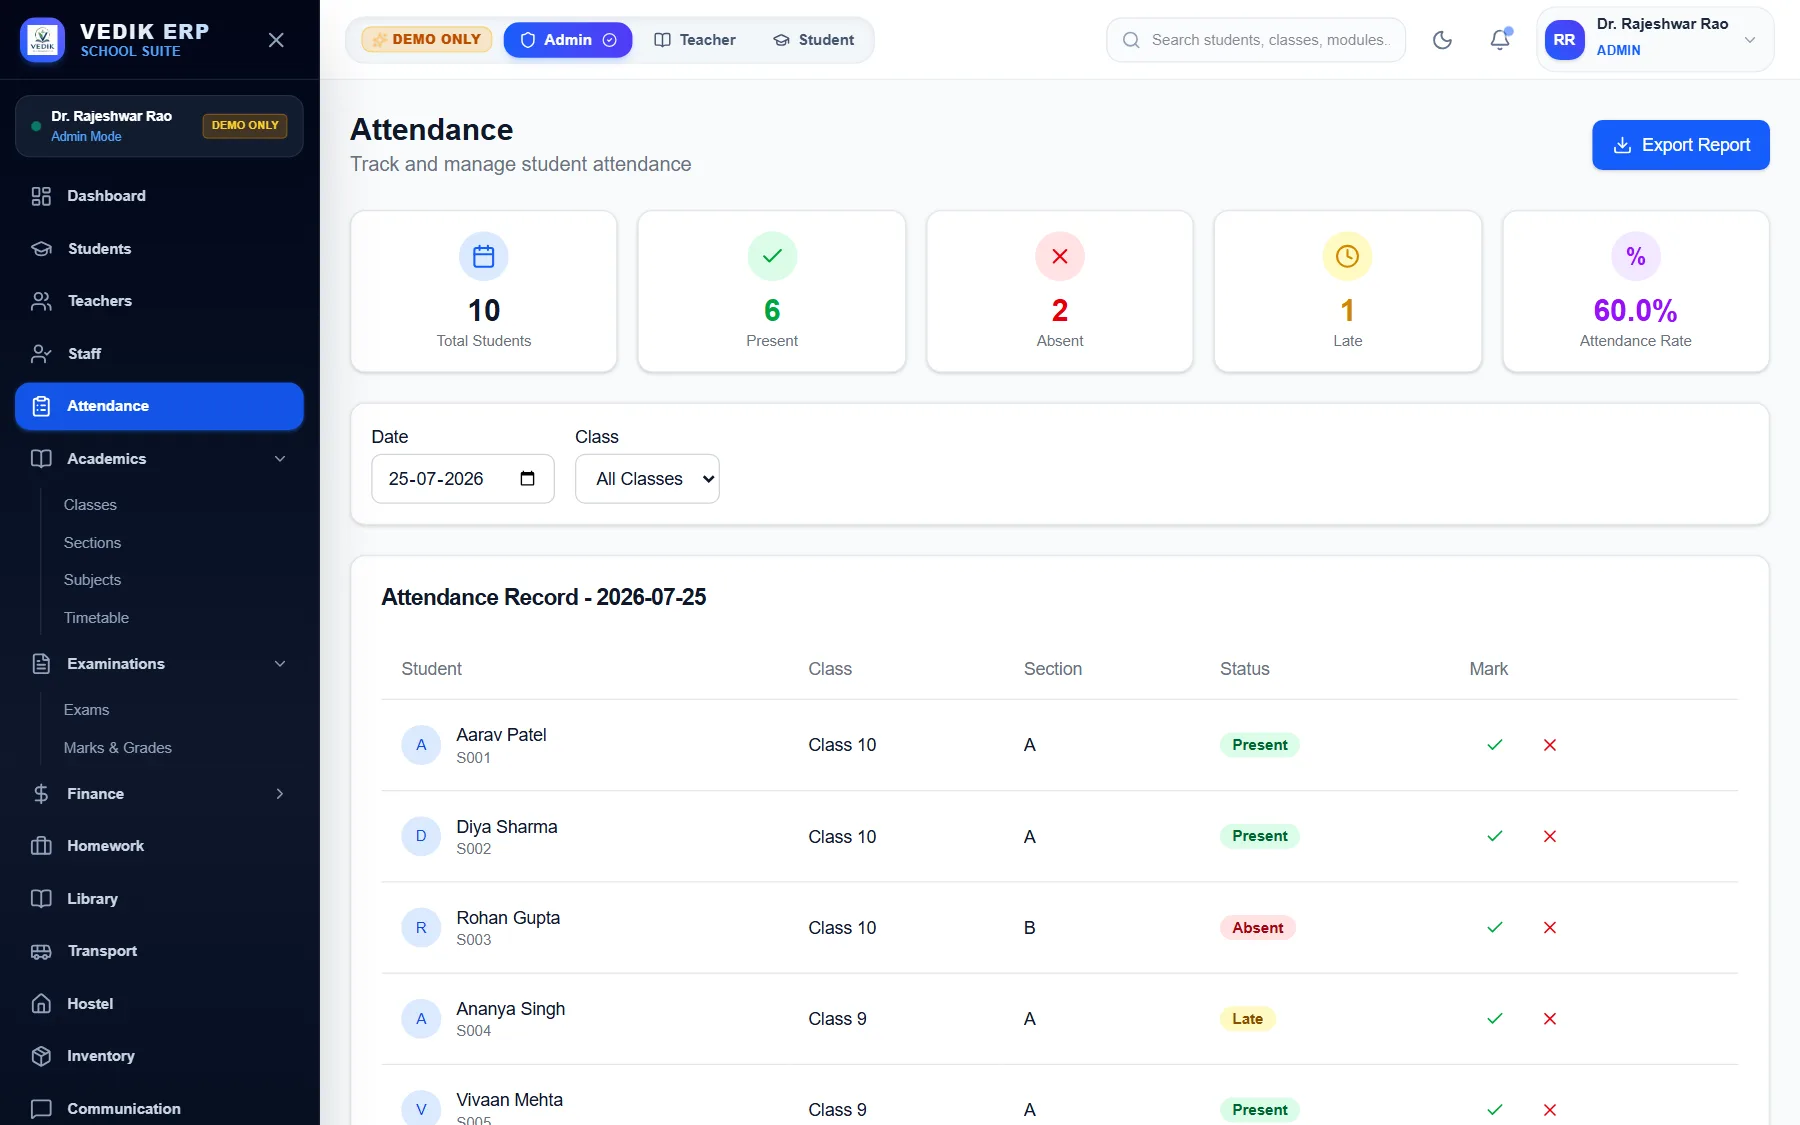
Task: Mark Aarav Patel absent with red X
Action: click(x=1550, y=745)
